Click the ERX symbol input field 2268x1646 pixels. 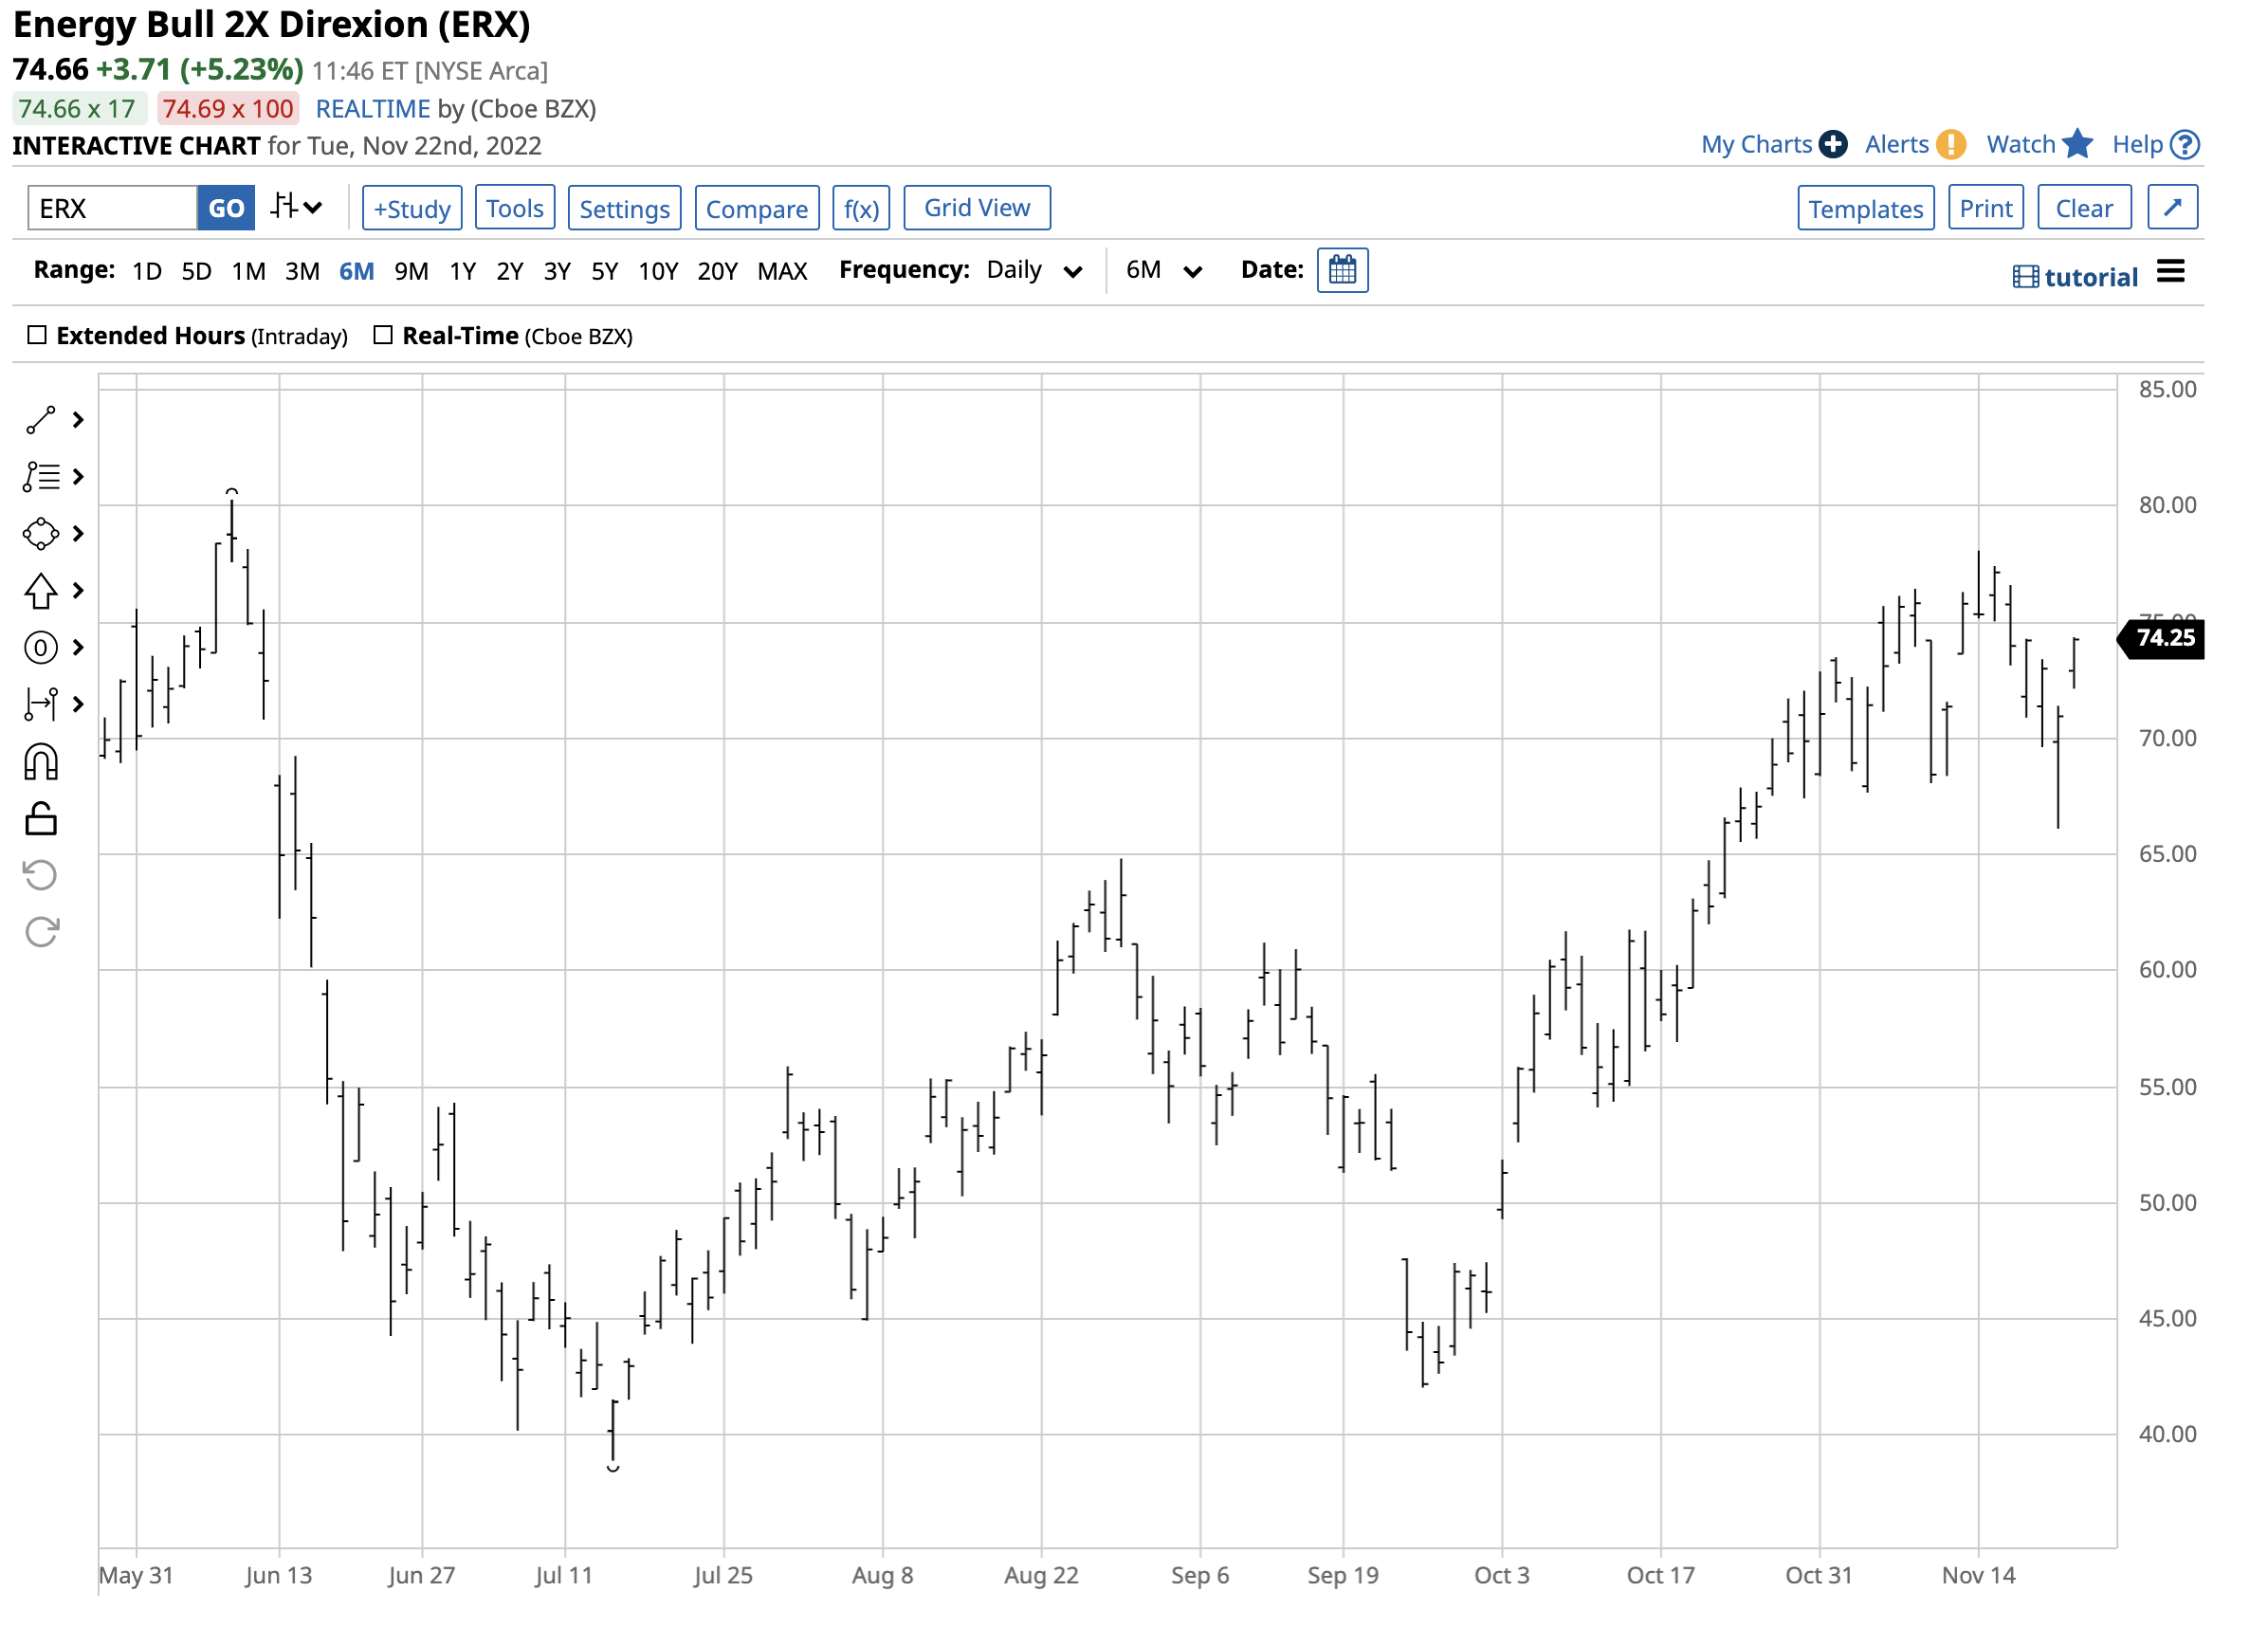112,208
